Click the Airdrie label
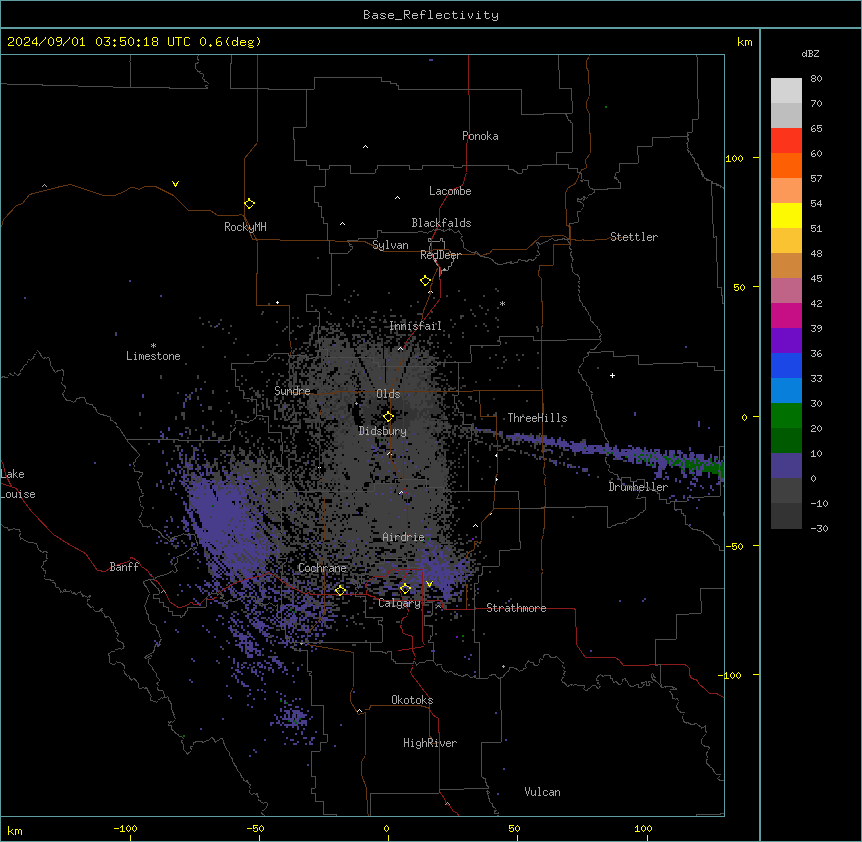 tap(403, 537)
